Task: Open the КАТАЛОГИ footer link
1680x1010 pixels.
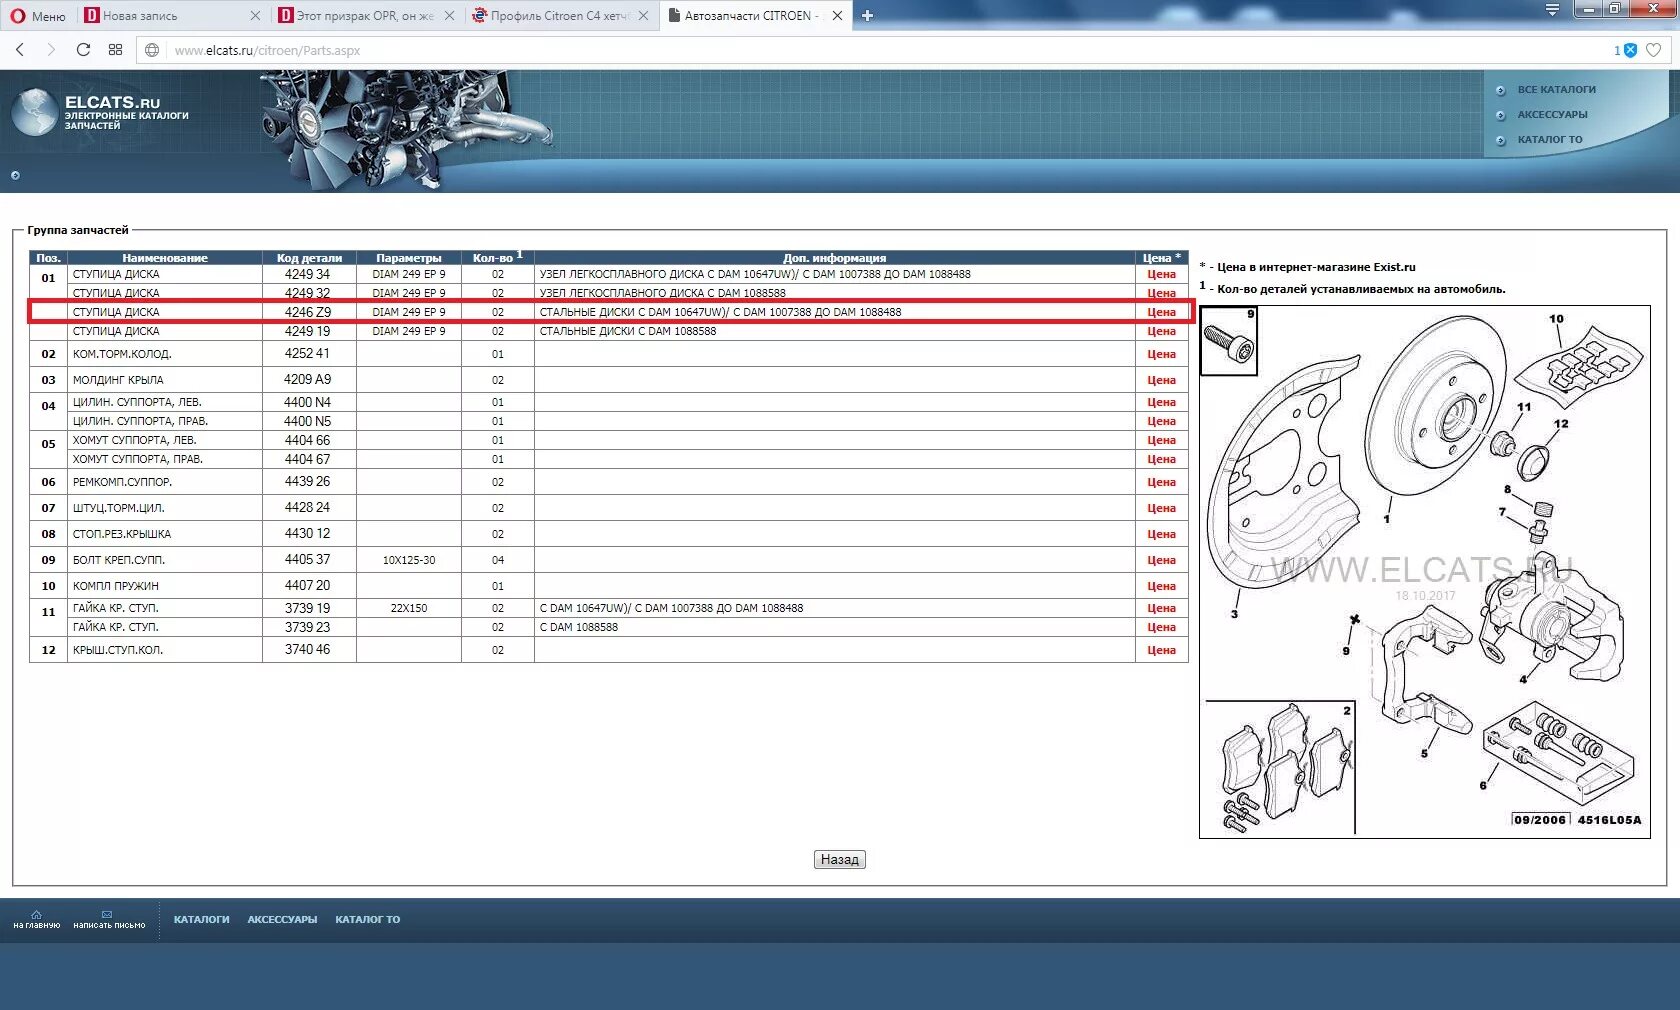Action: tap(202, 920)
